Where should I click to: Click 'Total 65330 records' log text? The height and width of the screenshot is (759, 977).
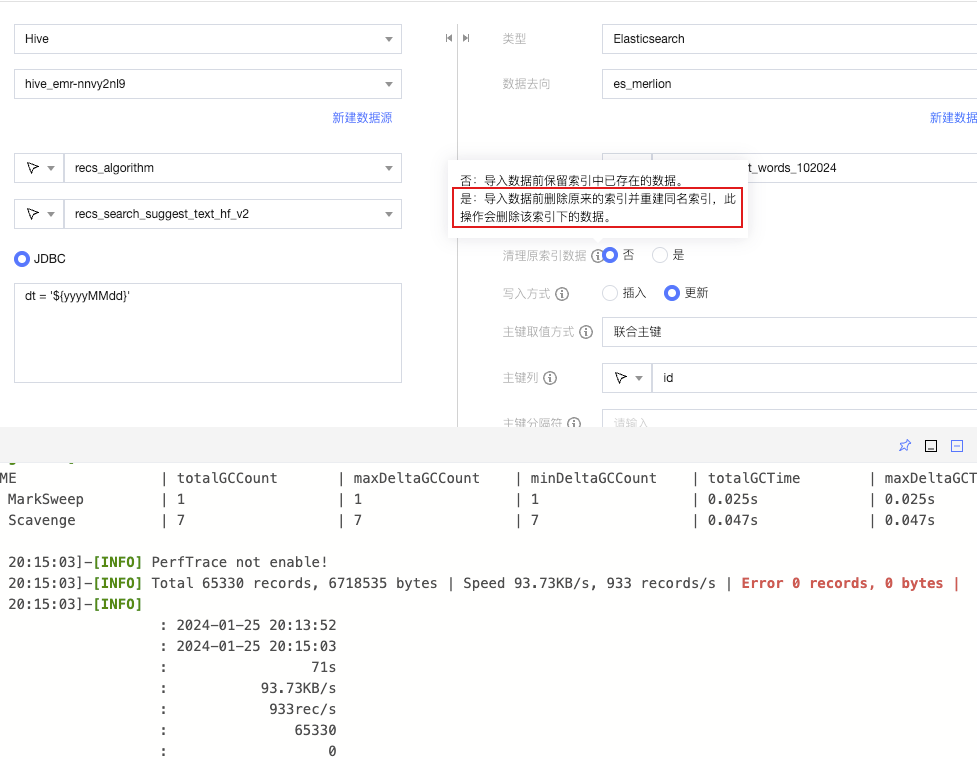click(232, 583)
